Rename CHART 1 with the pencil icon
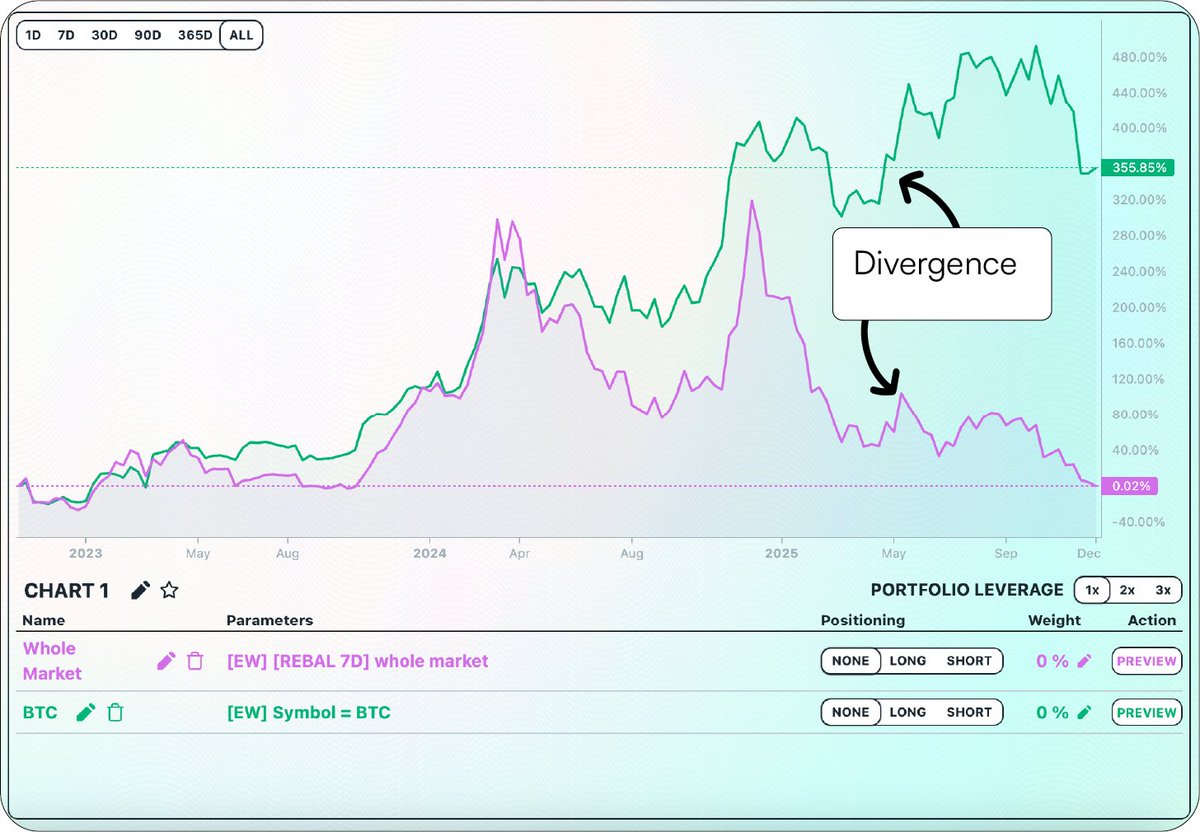 141,590
